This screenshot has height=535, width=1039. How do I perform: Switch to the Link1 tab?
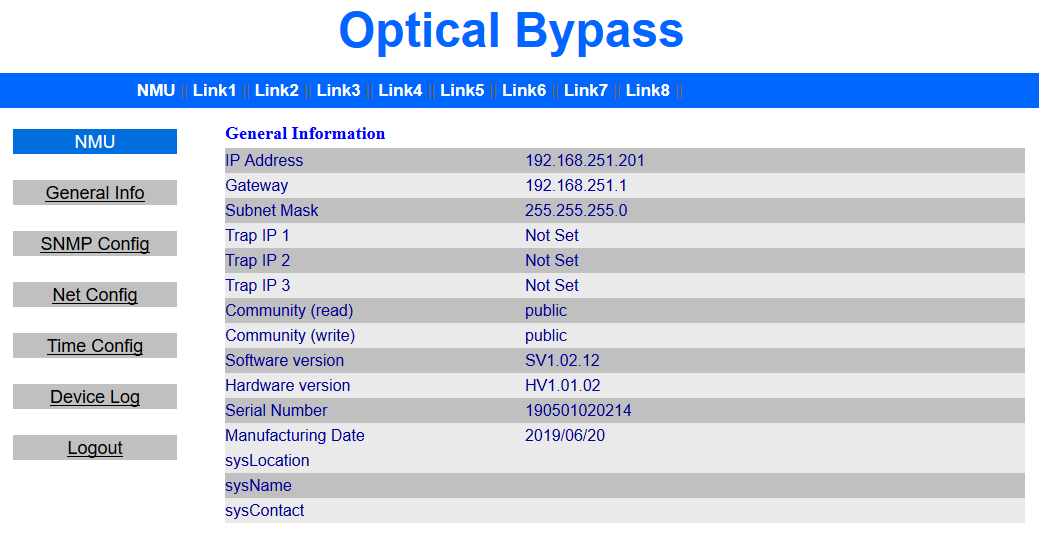pos(214,90)
